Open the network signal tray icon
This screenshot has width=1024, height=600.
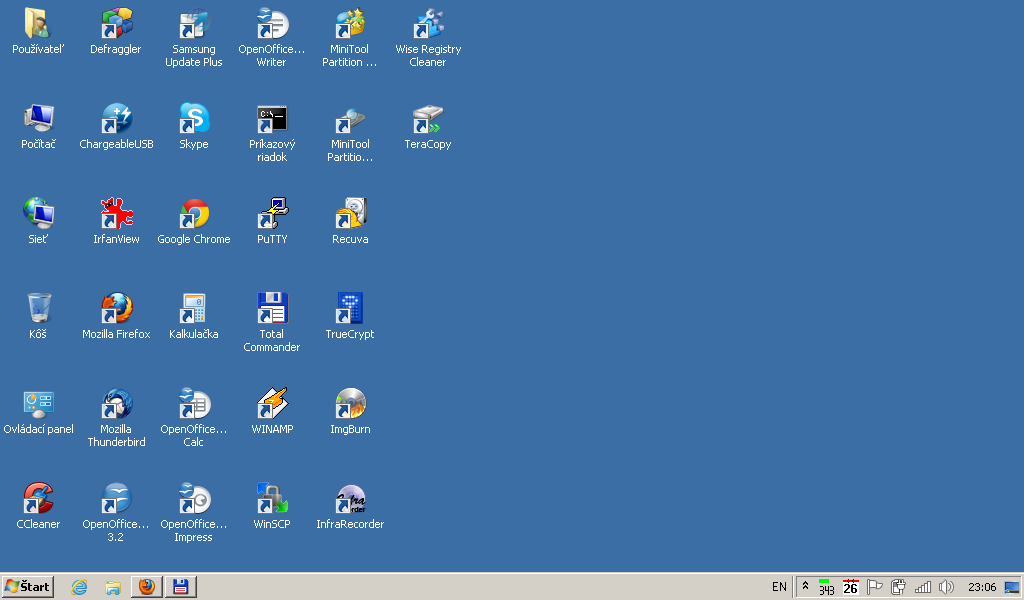point(923,587)
